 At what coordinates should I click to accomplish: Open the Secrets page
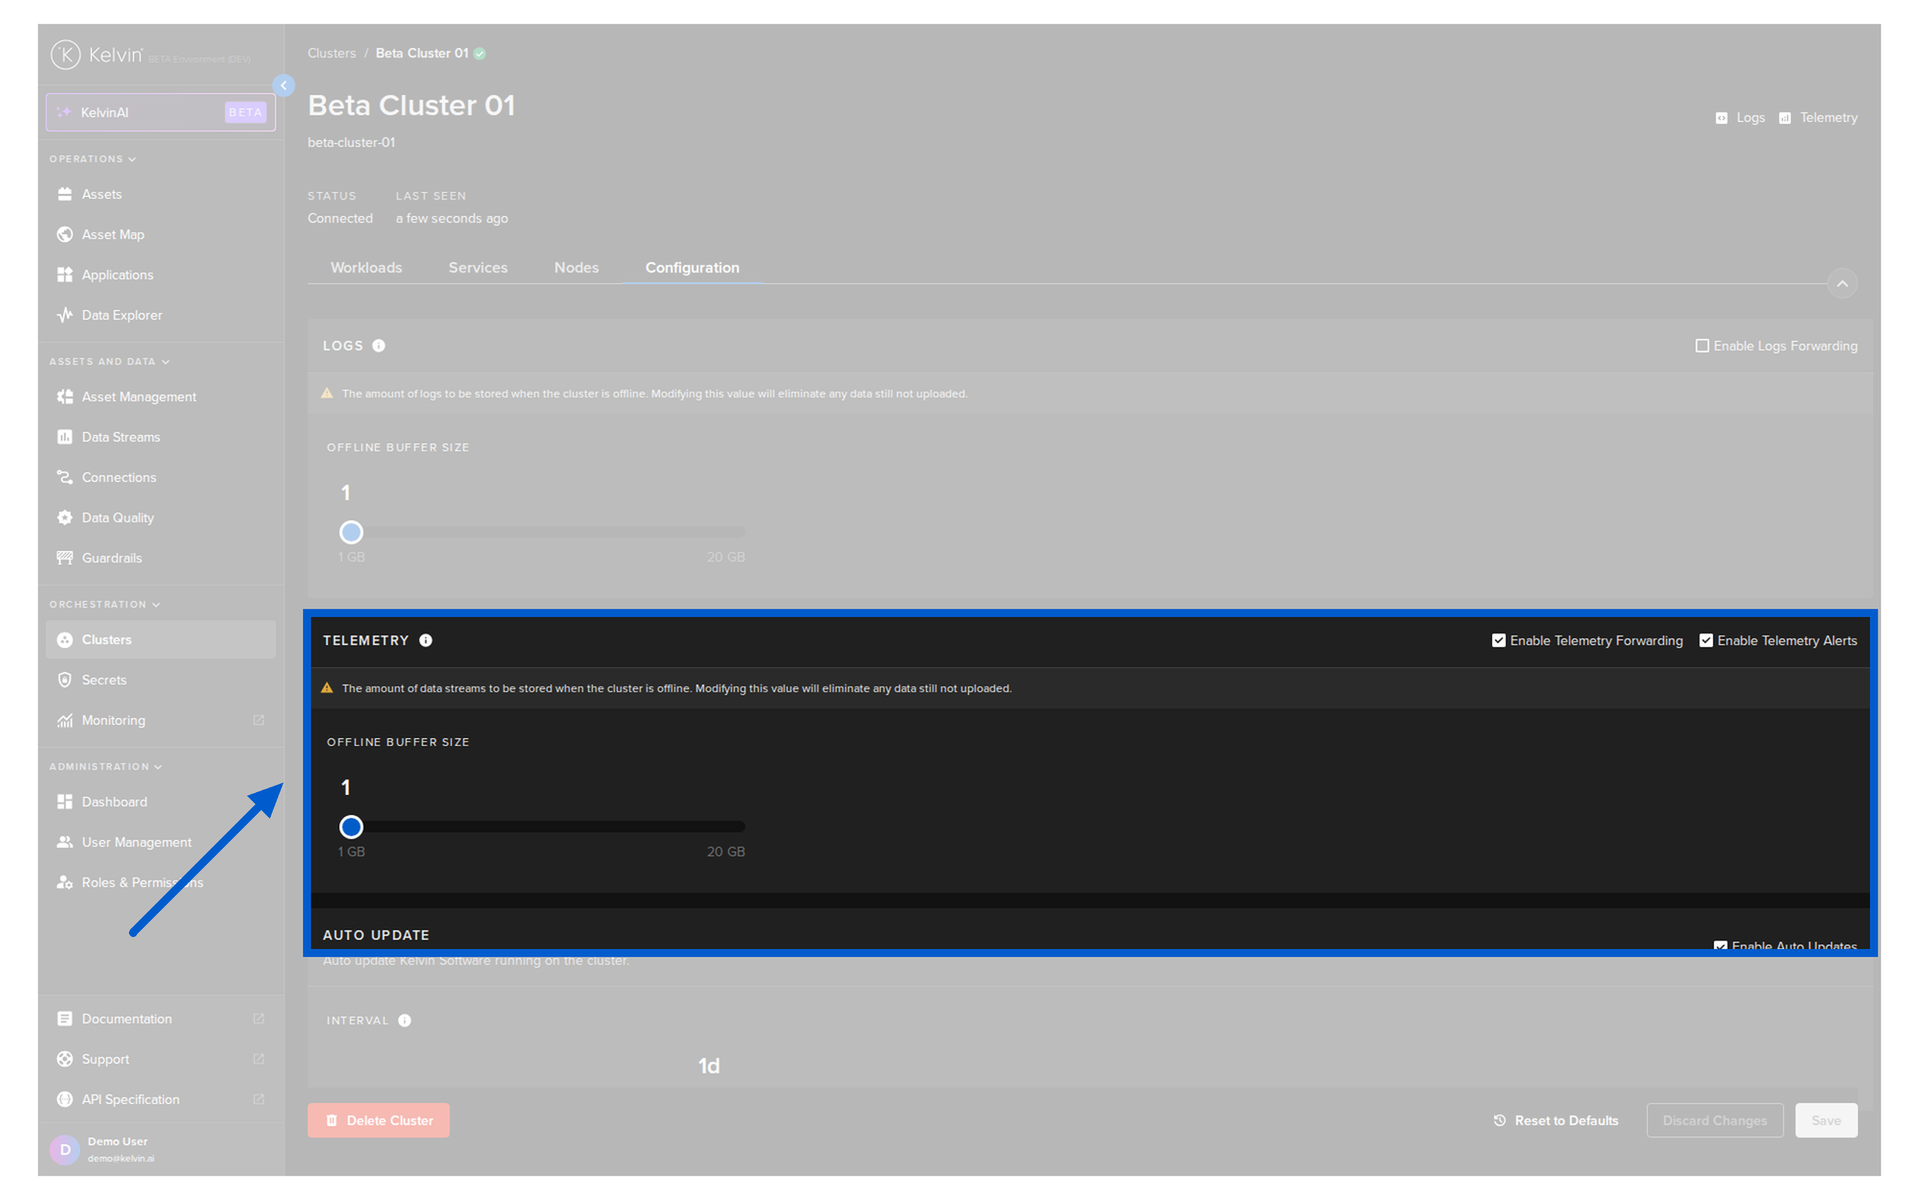(x=104, y=680)
